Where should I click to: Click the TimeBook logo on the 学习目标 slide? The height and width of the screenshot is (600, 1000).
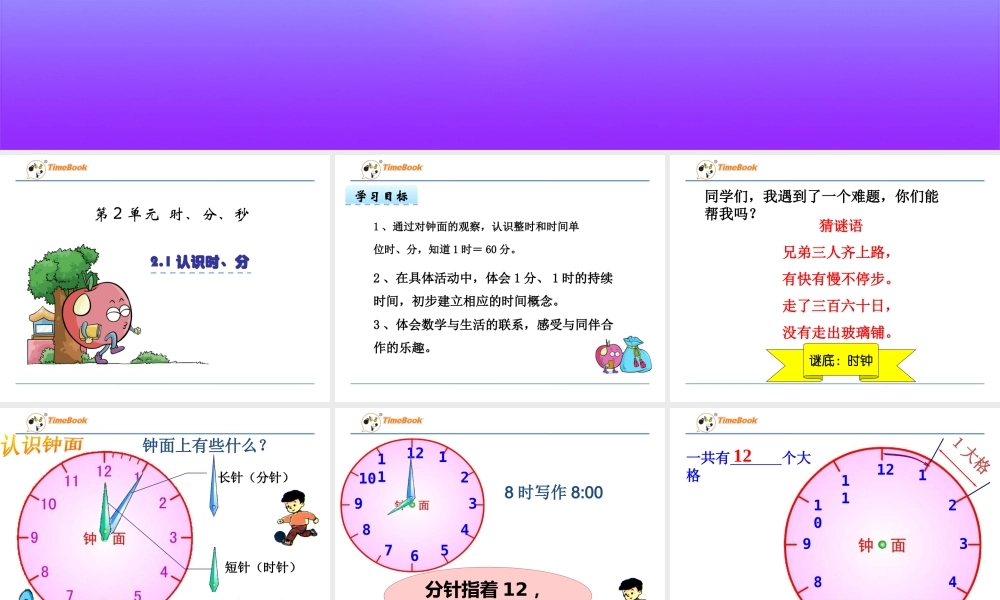392,169
